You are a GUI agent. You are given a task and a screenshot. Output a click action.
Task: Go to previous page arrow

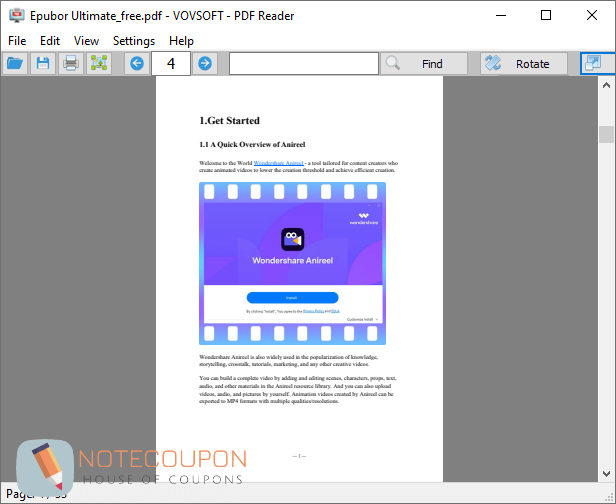[x=137, y=63]
